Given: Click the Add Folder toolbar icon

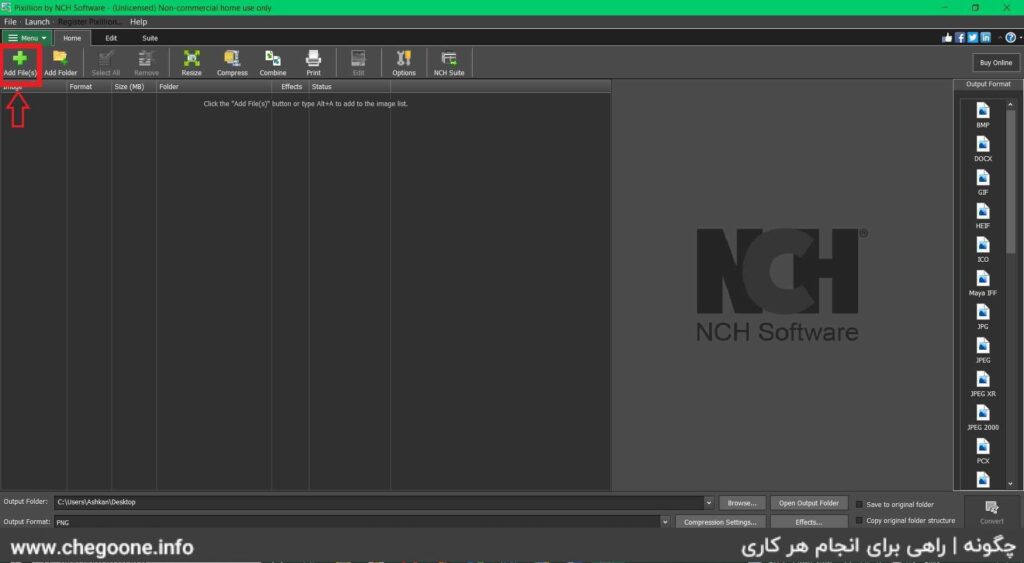Looking at the screenshot, I should click(60, 63).
